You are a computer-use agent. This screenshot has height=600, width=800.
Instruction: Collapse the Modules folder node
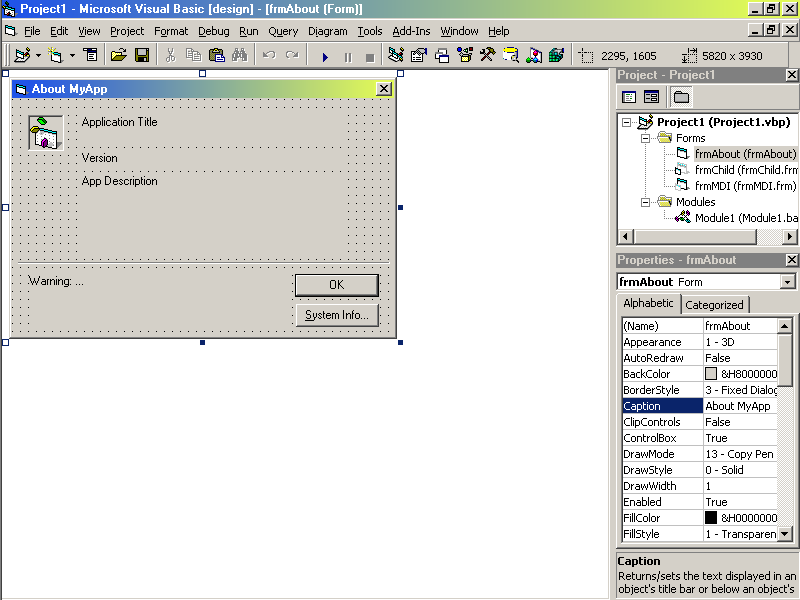coord(645,202)
